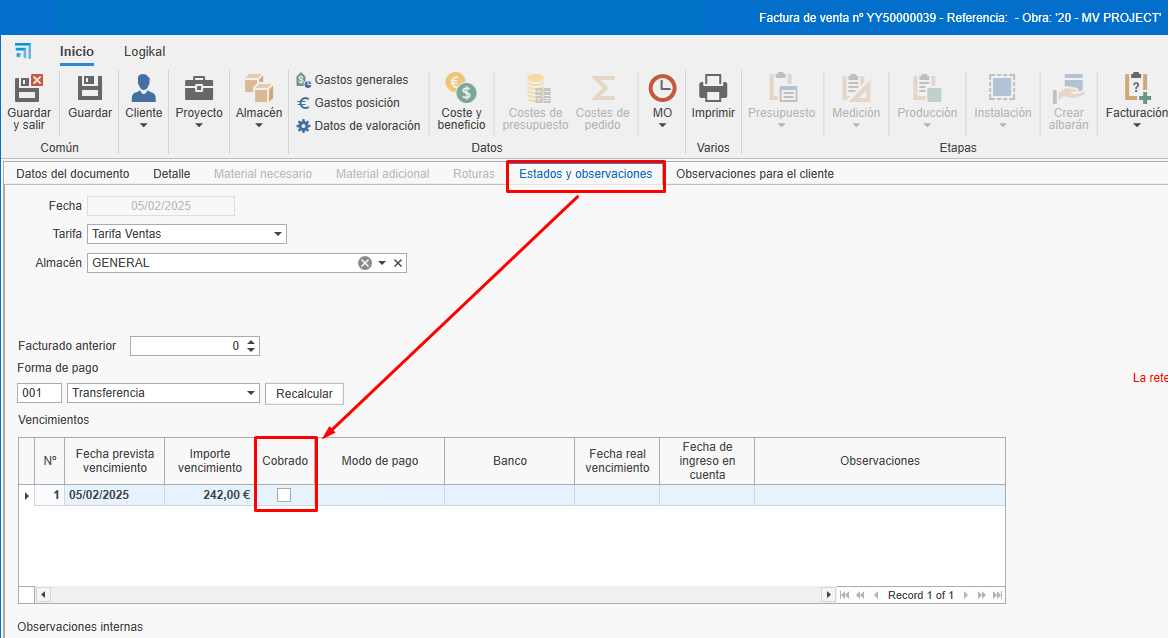Screen dimensions: 1168x638
Task: Select the Datos del documento tab
Action: tap(73, 172)
